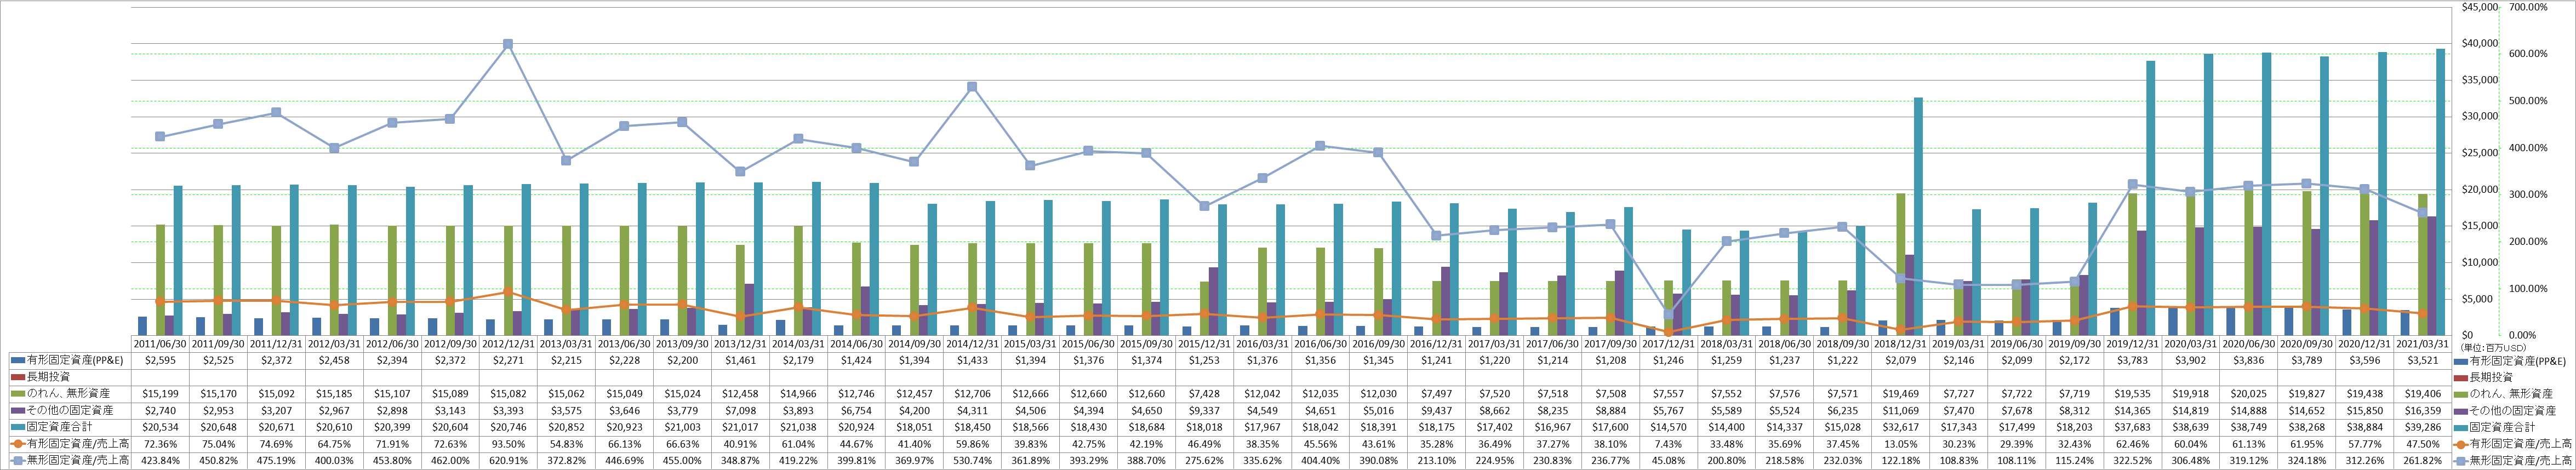Select the 7.43% cell
Image resolution: width=2576 pixels, height=470 pixels.
coord(1668,444)
